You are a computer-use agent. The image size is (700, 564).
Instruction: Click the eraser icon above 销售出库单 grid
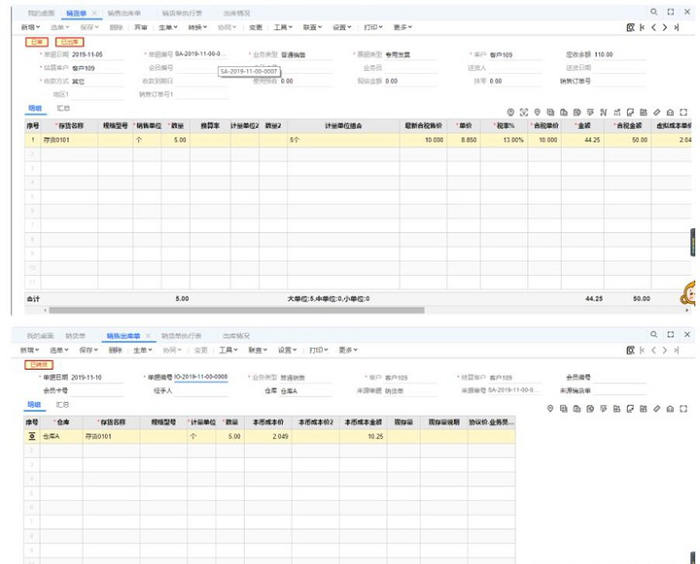(x=656, y=408)
